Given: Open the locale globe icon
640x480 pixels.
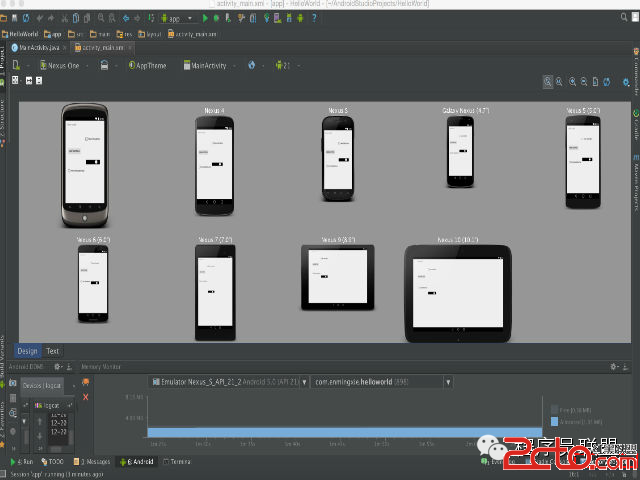Looking at the screenshot, I should (252, 66).
